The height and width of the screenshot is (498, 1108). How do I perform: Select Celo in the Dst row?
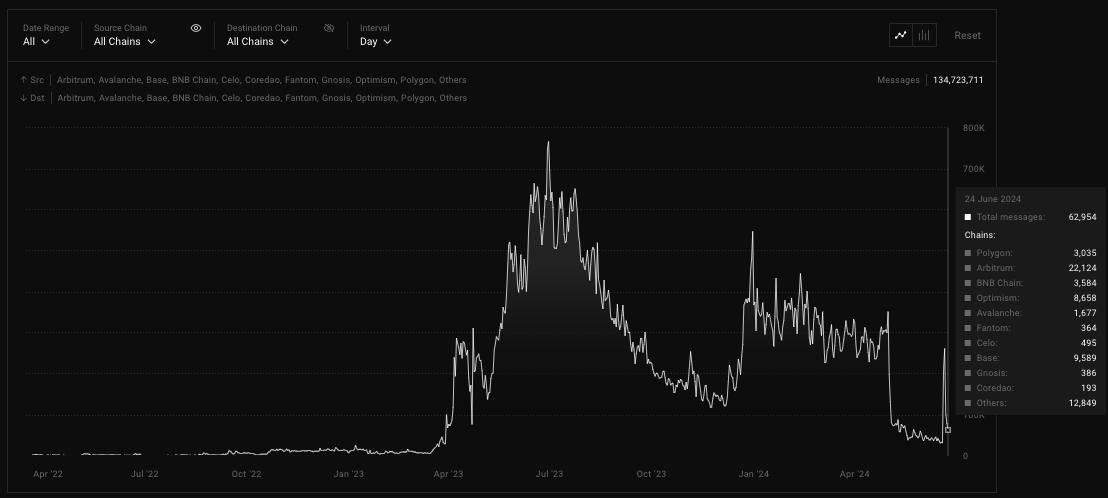pos(231,98)
